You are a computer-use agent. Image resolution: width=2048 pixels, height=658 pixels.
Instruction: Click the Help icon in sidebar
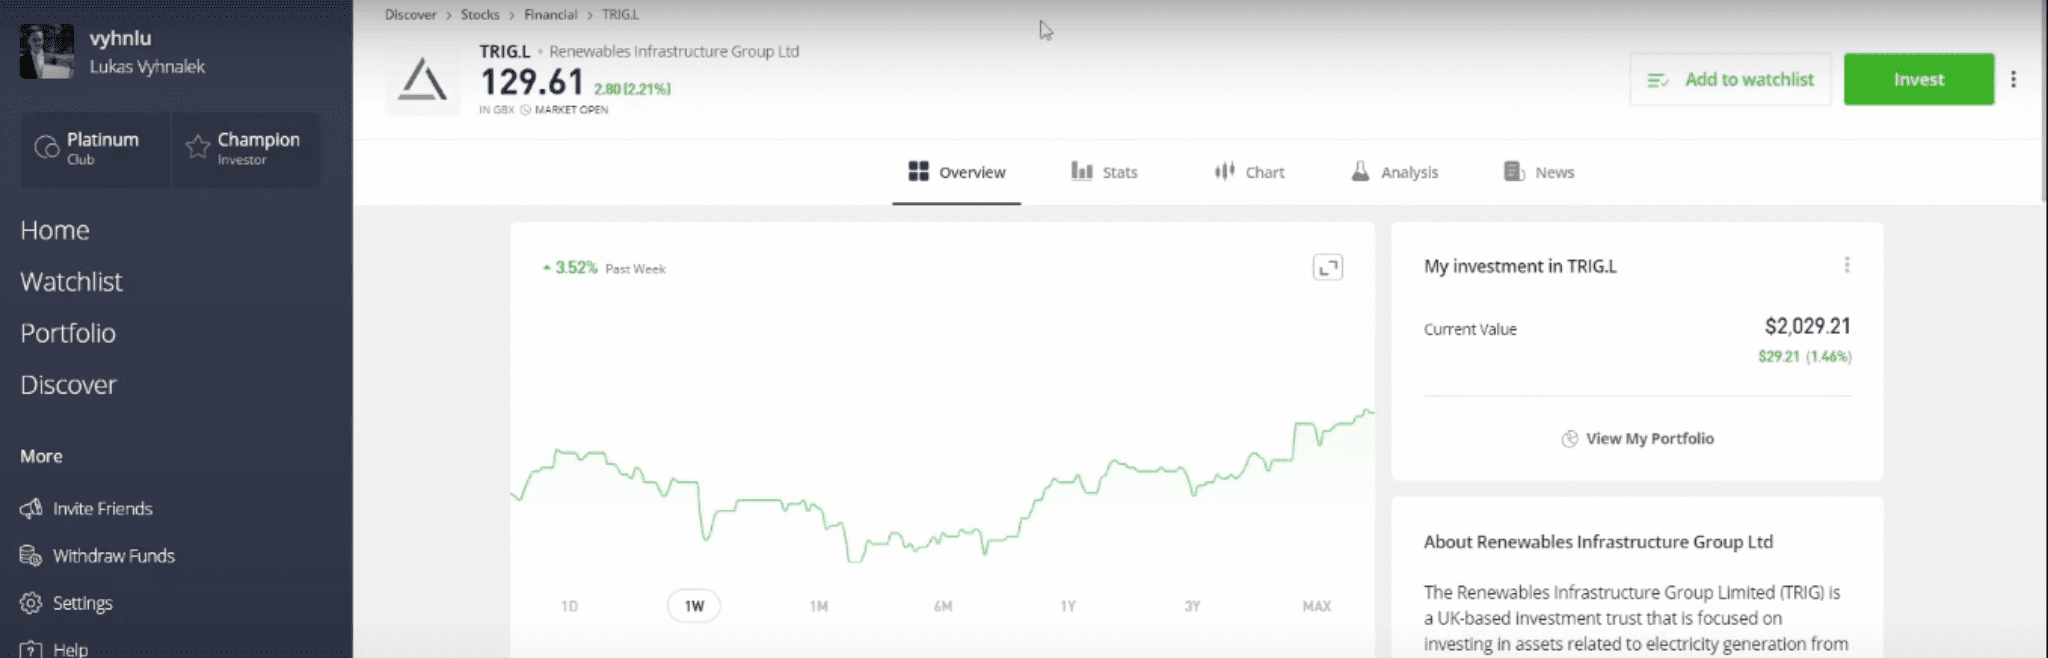31,649
